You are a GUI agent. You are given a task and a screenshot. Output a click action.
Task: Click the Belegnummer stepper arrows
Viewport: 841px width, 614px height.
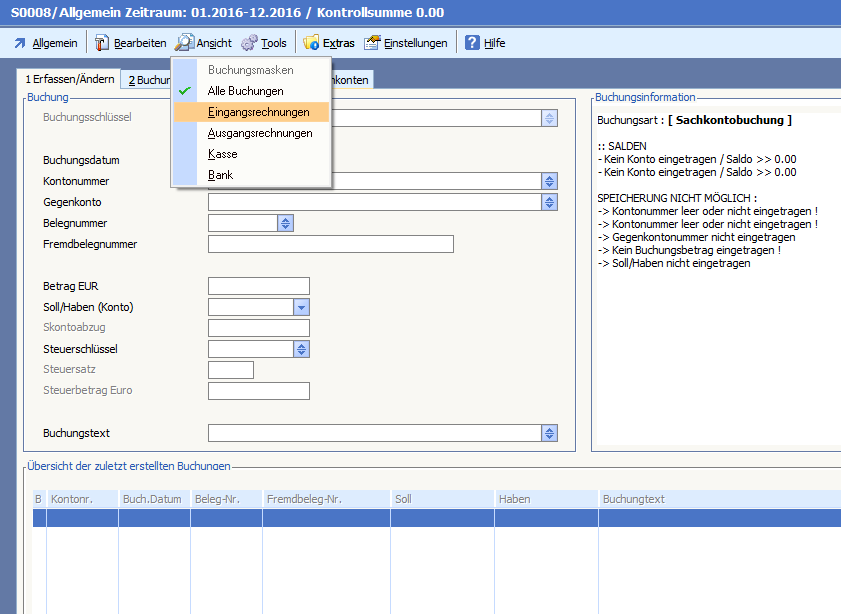click(285, 223)
